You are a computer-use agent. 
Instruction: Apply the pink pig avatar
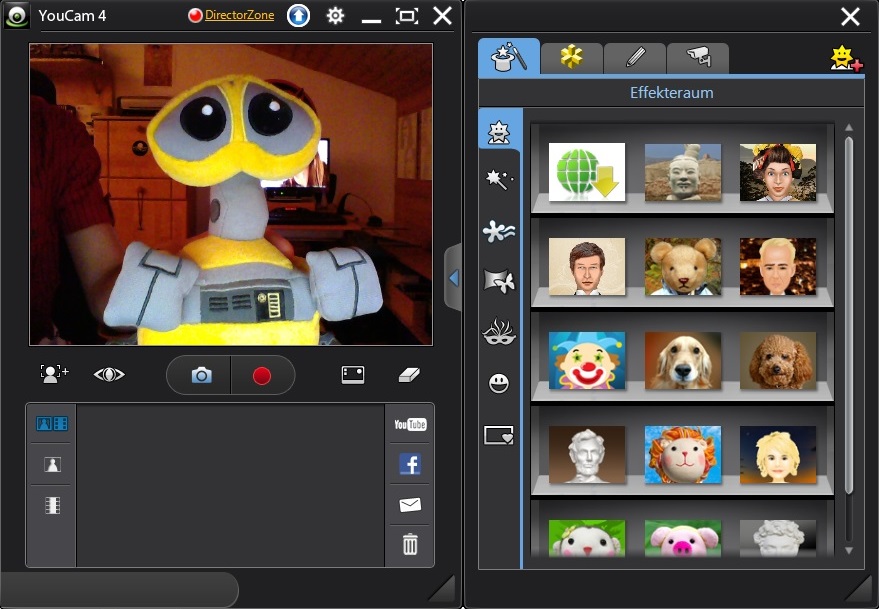pyautogui.click(x=683, y=538)
